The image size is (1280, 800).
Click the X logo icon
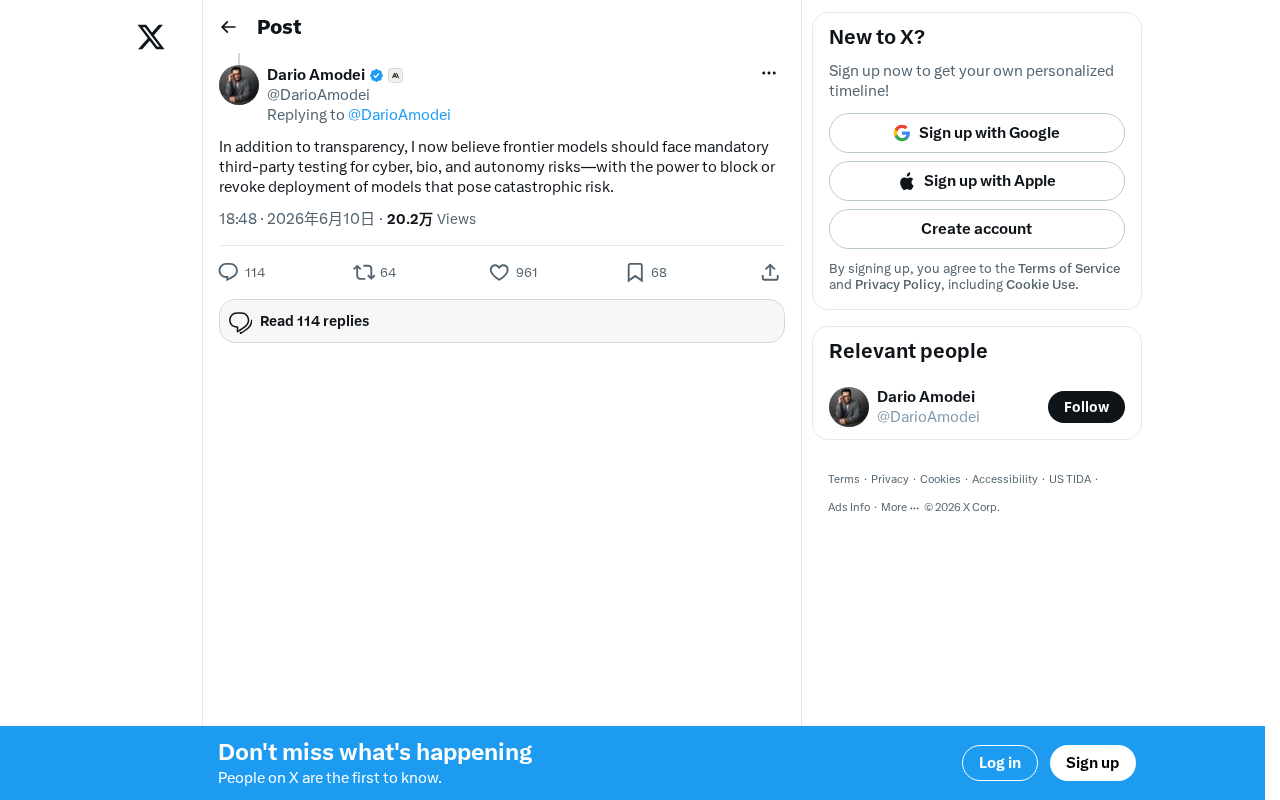tap(151, 38)
